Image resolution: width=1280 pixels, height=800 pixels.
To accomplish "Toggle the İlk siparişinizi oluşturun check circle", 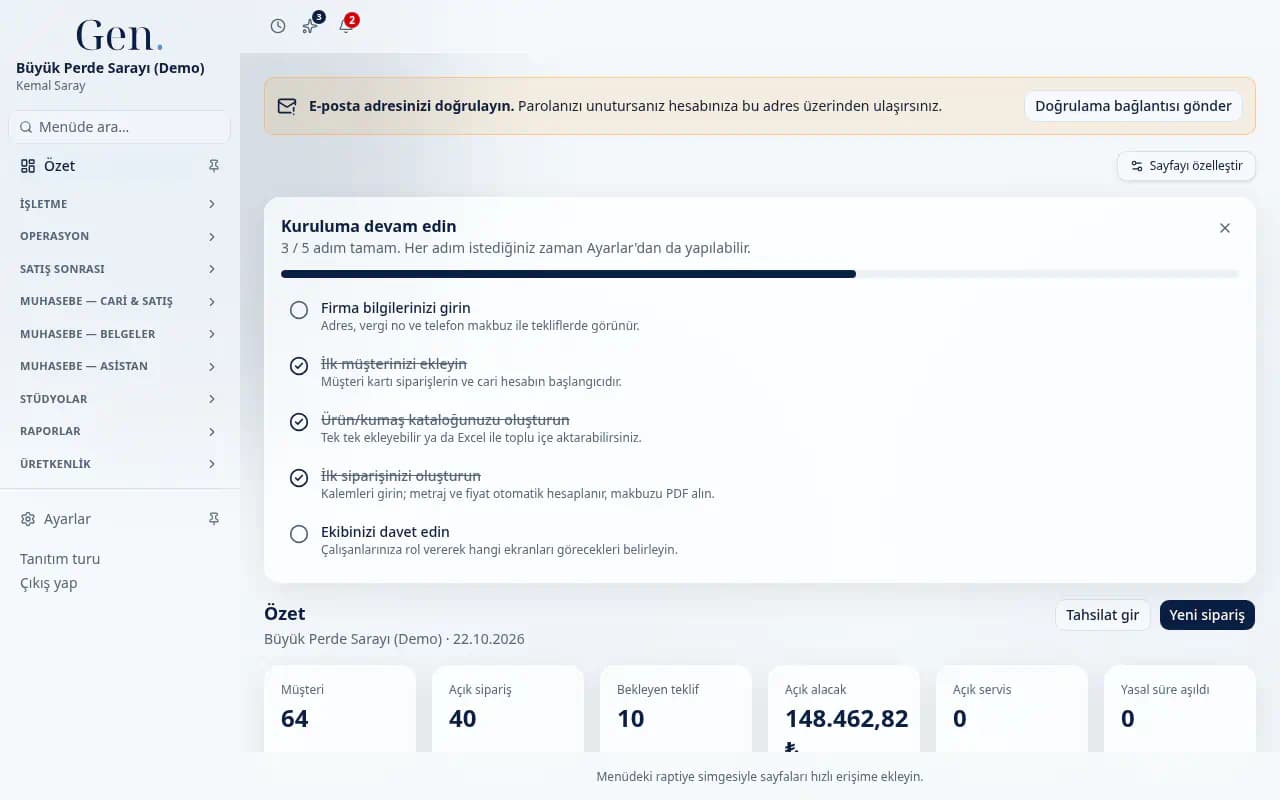I will point(299,478).
